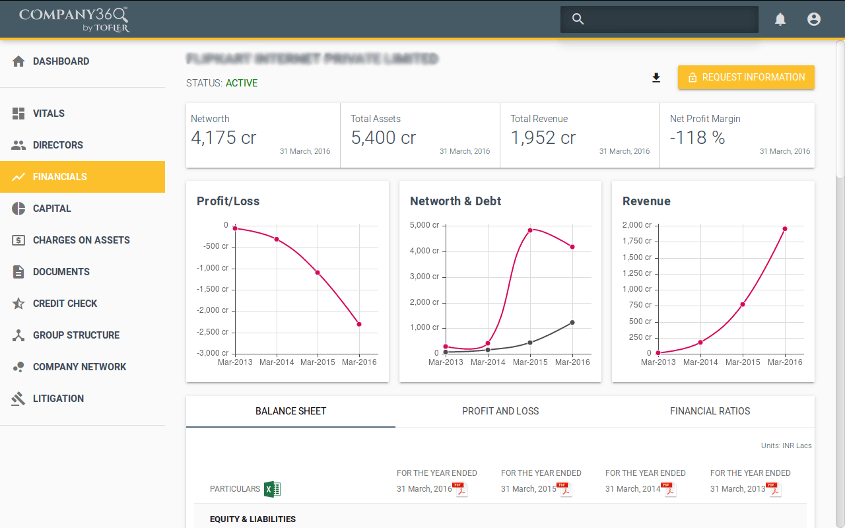845x528 pixels.
Task: Open the 31 March, 2014 PDF icon
Action: point(668,489)
